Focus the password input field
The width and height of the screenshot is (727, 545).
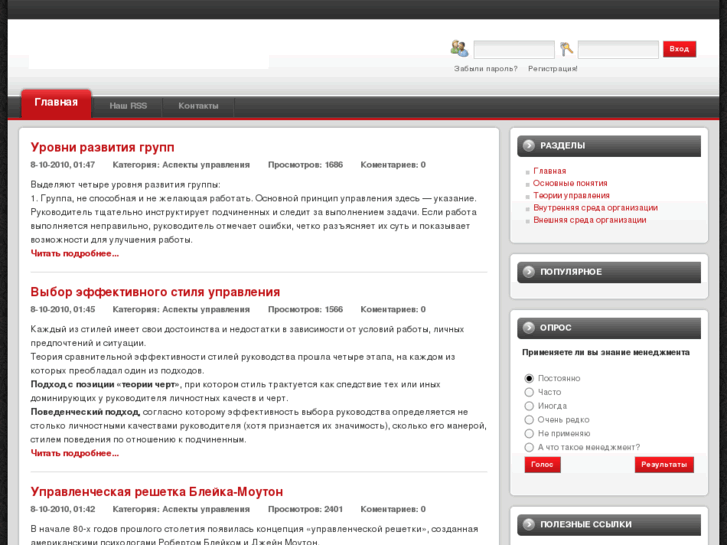[x=618, y=49]
